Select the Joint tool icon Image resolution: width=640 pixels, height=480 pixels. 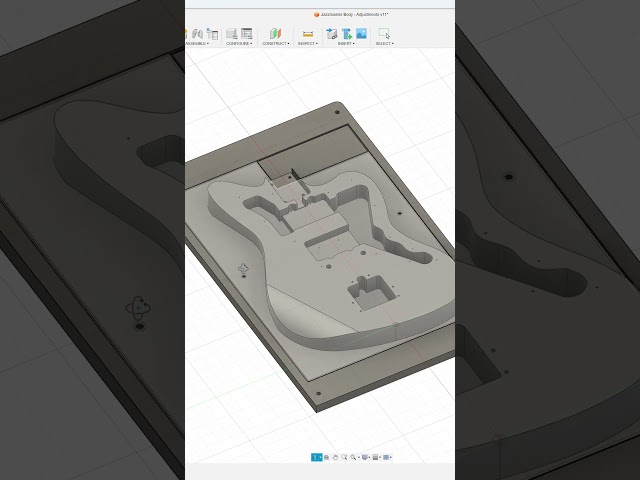point(198,33)
